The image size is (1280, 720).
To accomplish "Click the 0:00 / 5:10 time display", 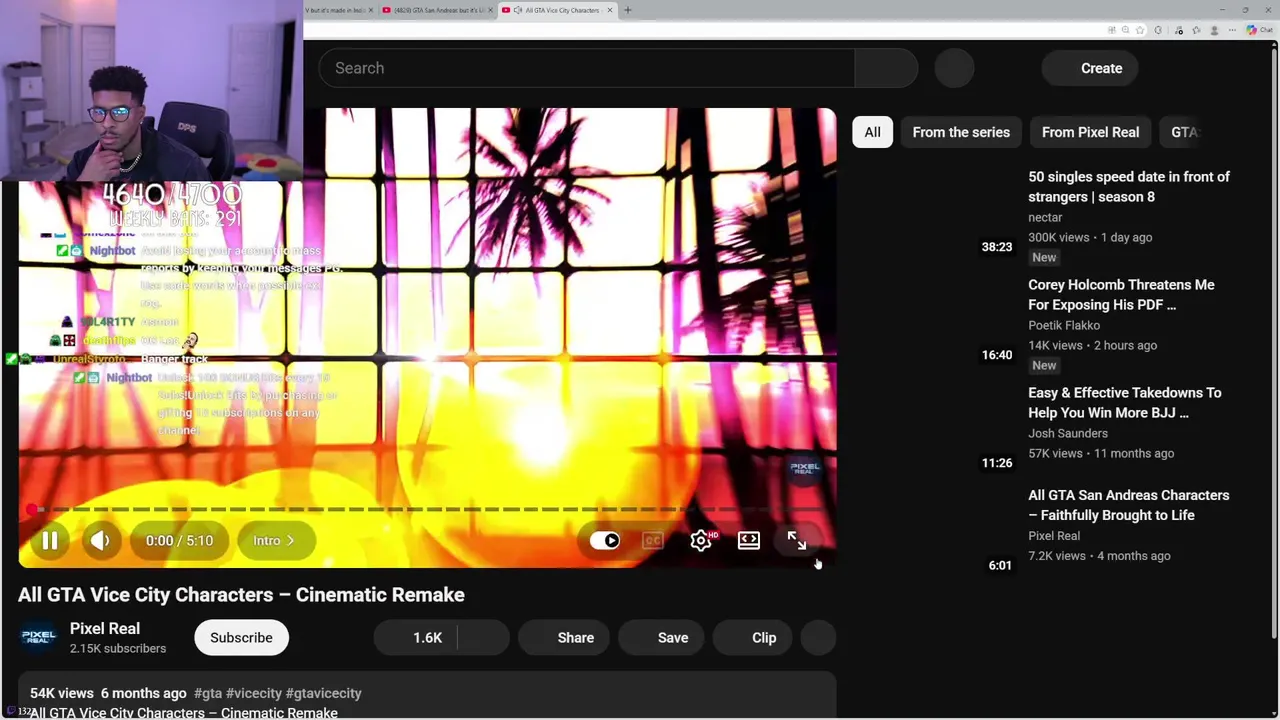I will pos(179,540).
